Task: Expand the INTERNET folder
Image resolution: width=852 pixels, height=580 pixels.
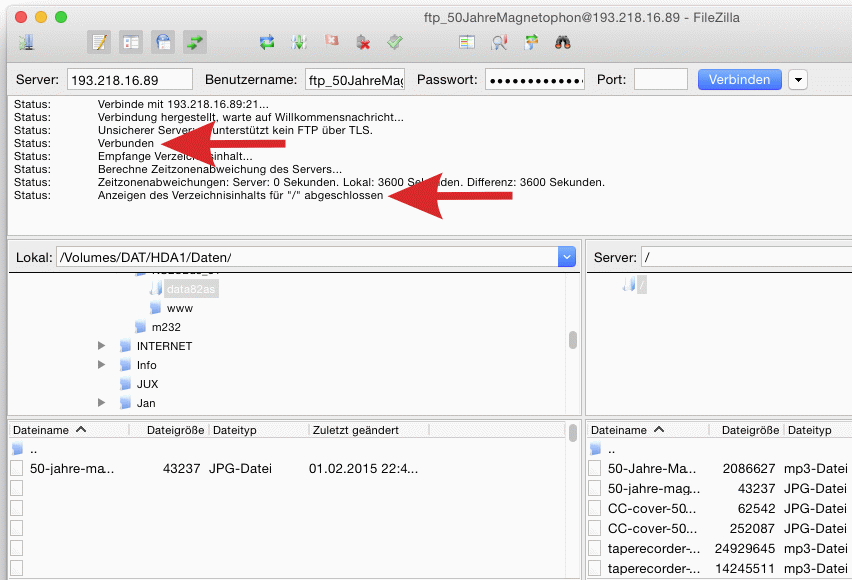Action: click(101, 346)
